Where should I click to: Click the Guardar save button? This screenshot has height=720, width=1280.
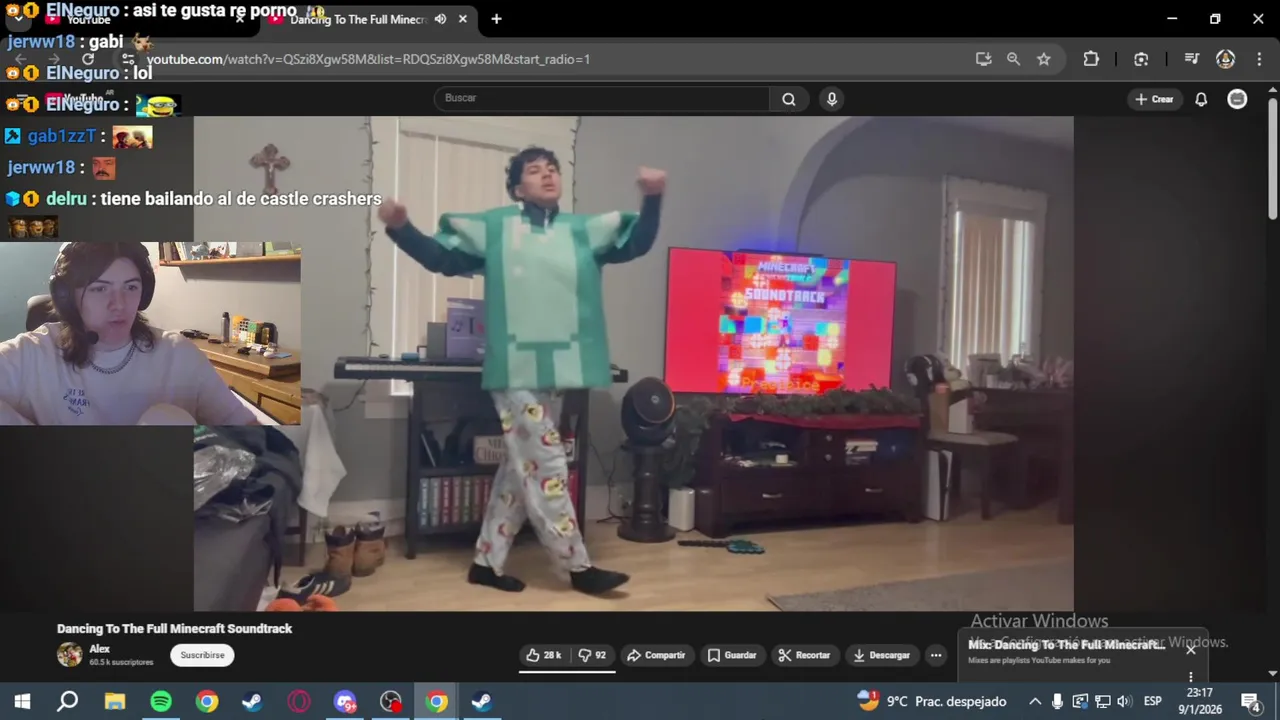[732, 655]
